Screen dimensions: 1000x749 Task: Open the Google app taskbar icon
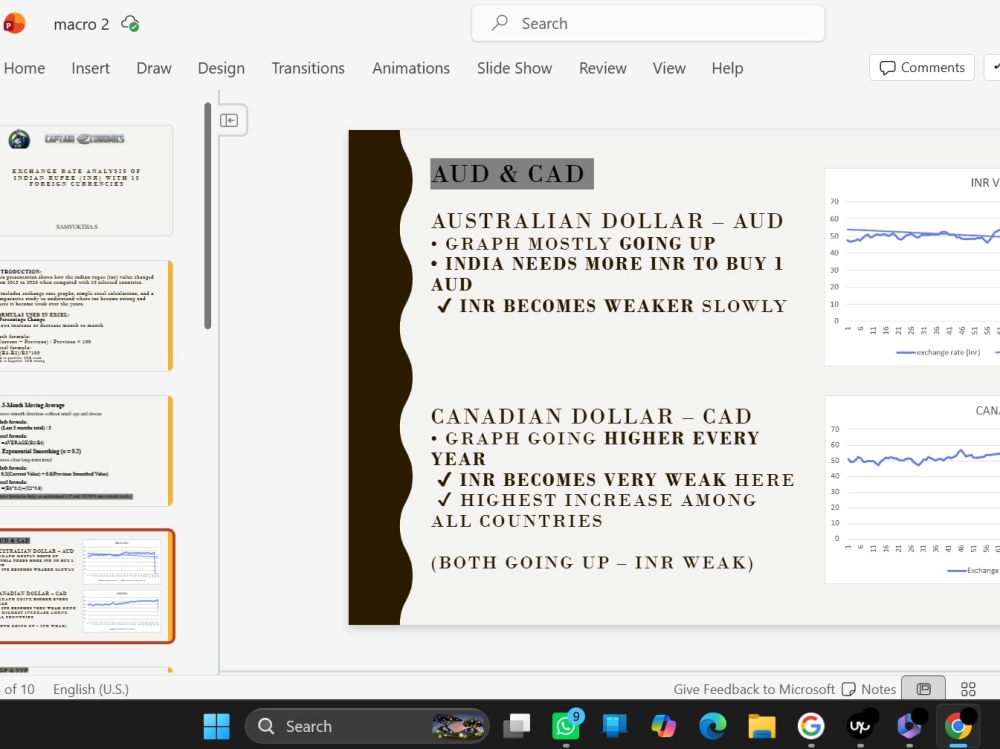[x=811, y=726]
